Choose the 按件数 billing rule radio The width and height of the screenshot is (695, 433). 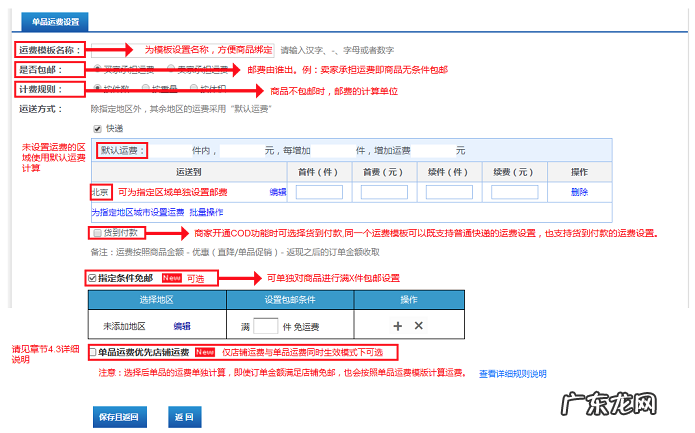pyautogui.click(x=98, y=88)
